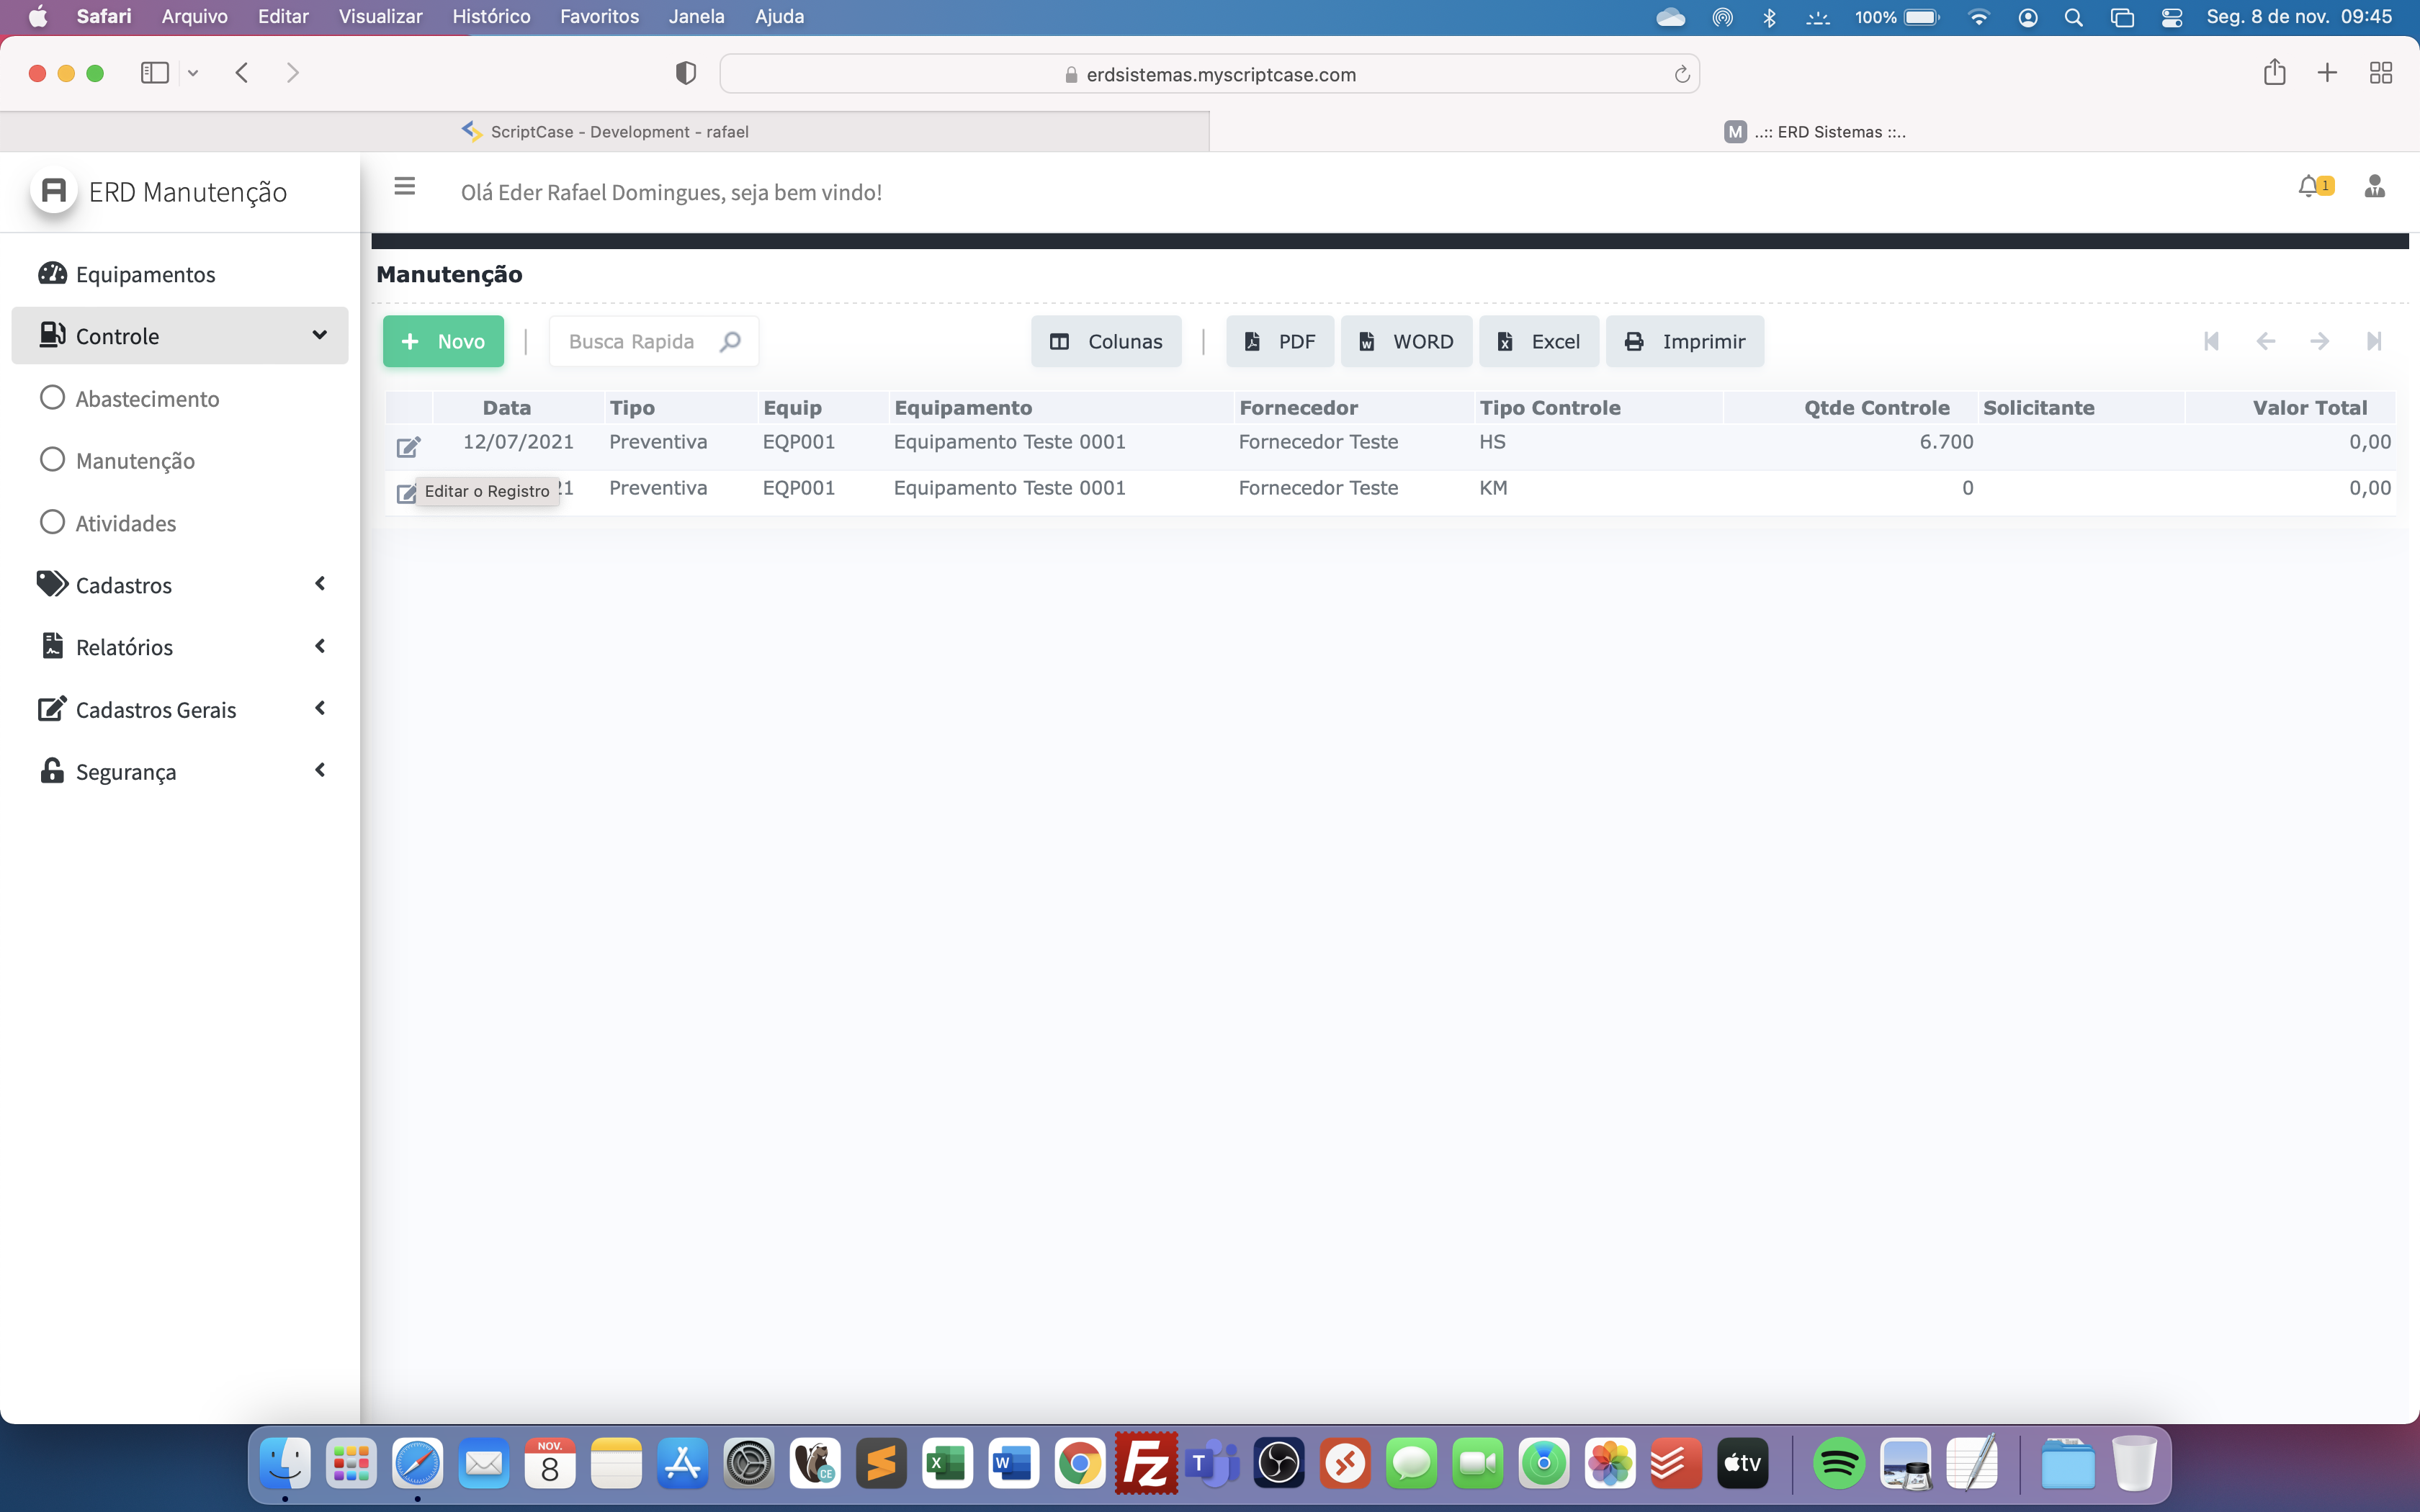Click the Colunas button
The image size is (2420, 1512).
(x=1106, y=341)
